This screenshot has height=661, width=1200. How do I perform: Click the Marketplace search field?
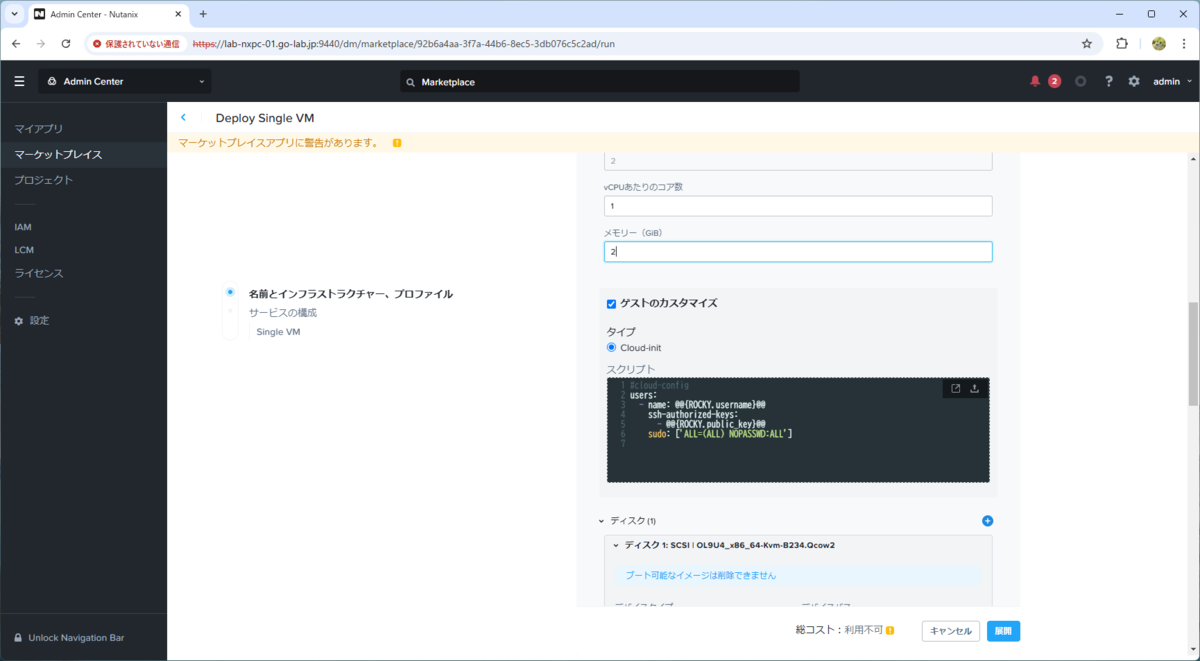click(x=600, y=81)
